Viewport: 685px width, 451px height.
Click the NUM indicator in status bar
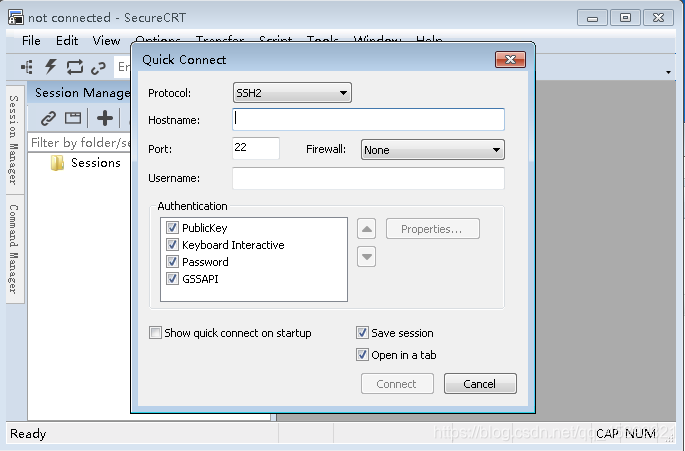[640, 434]
